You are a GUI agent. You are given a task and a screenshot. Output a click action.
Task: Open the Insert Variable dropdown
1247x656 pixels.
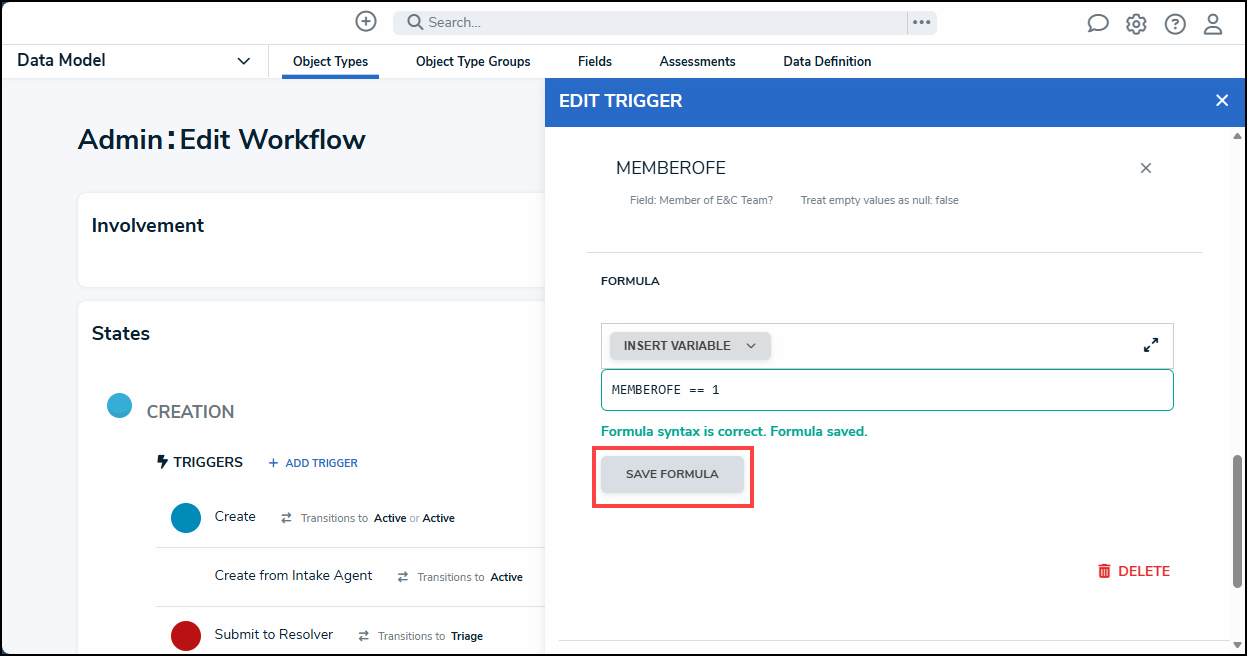pyautogui.click(x=690, y=346)
